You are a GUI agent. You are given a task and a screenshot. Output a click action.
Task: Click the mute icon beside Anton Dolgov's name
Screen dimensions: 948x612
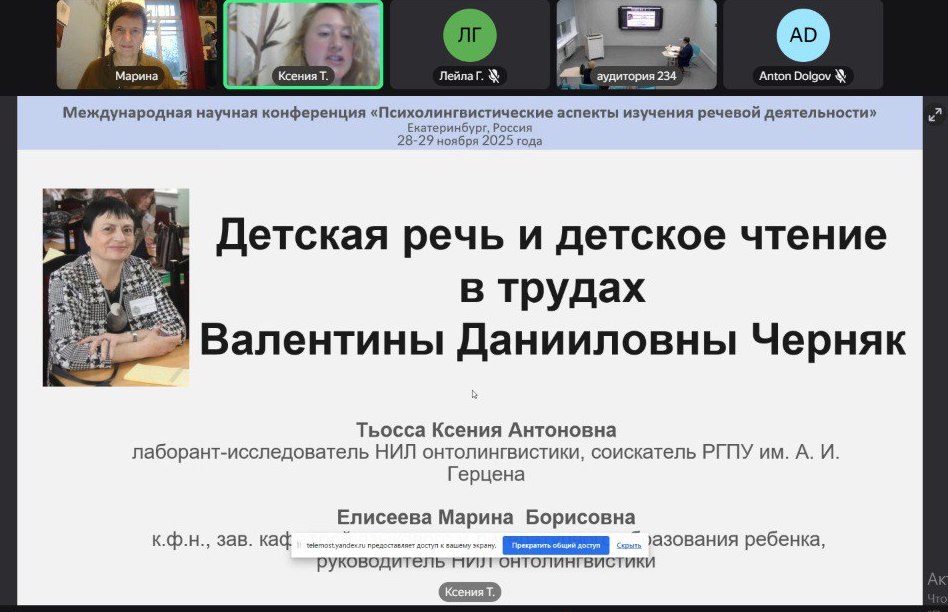coord(839,74)
